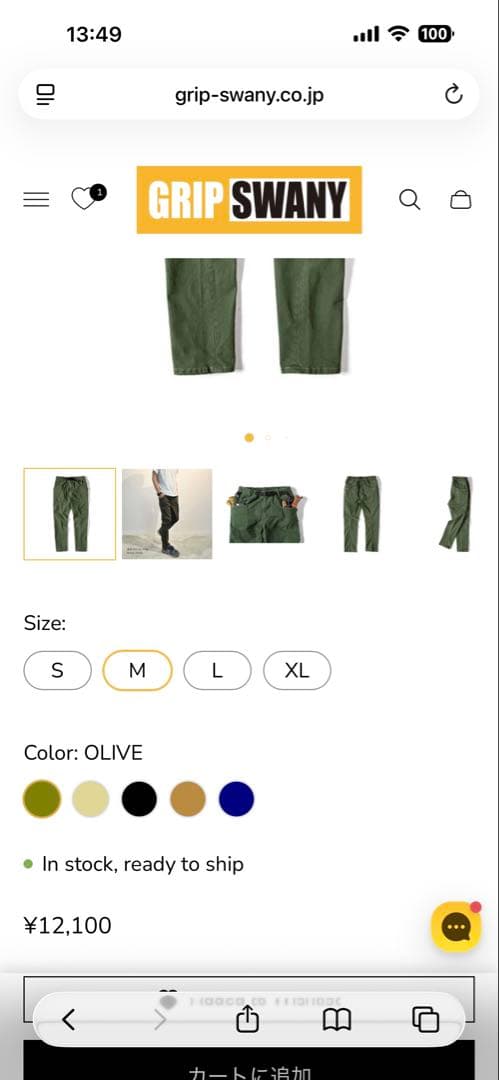Screen dimensions: 499x1080
Task: Tap the search magnifier icon
Action: [x=410, y=200]
